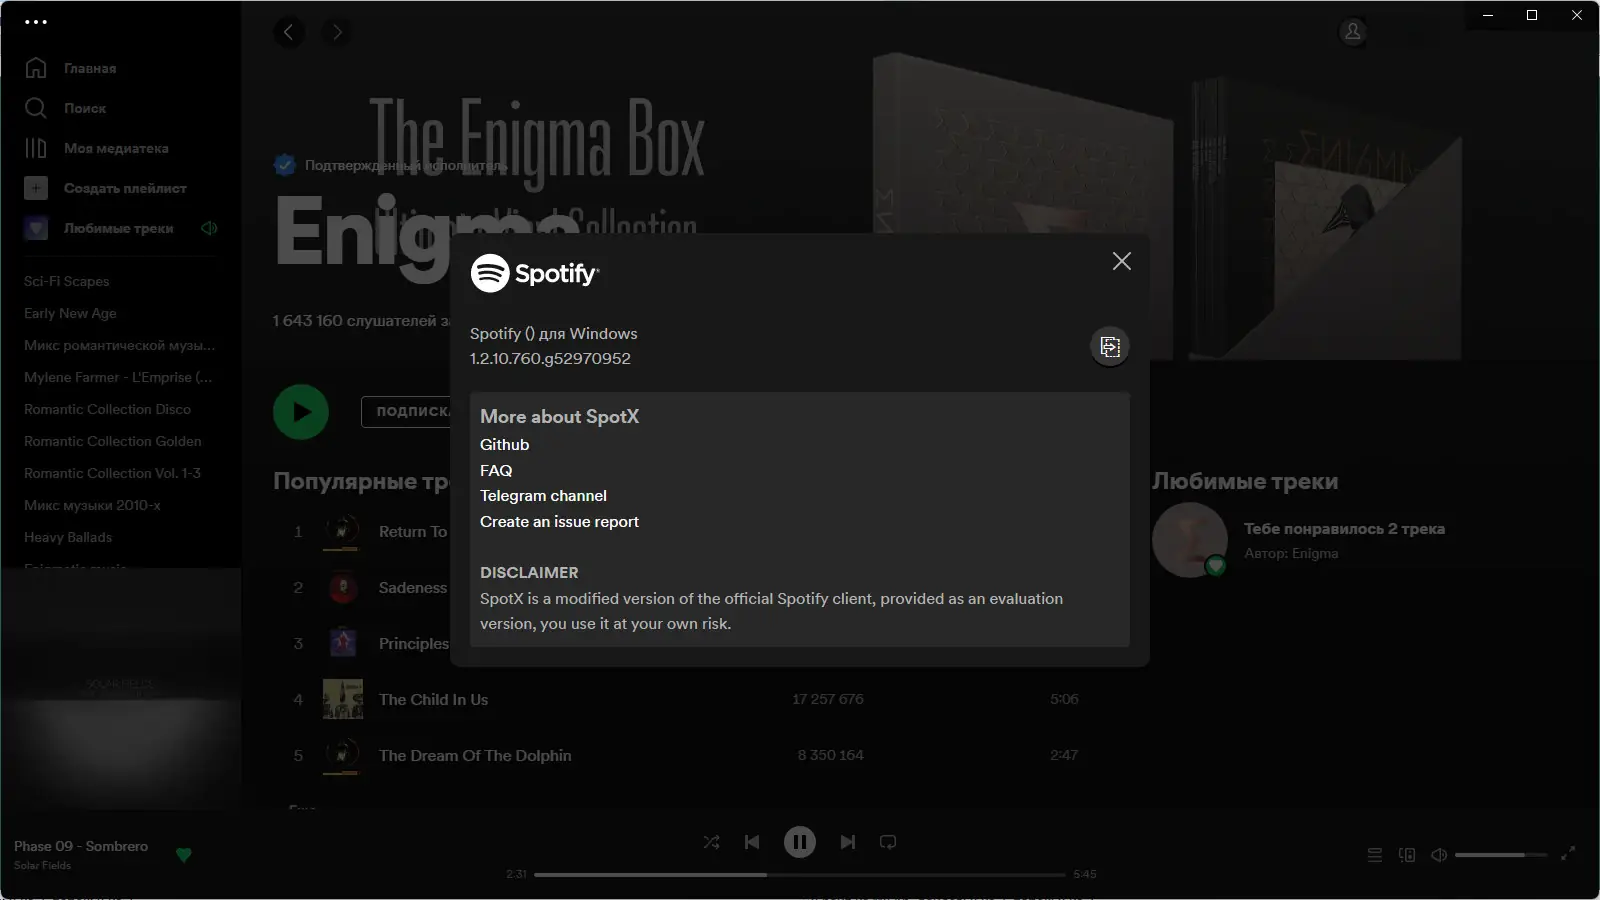Open Моя медиатека library
The image size is (1600, 900).
[x=96, y=148]
